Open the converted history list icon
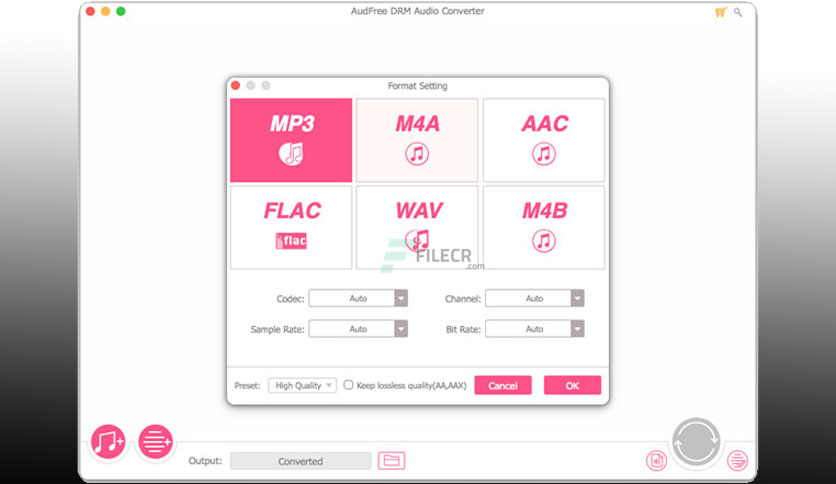Image resolution: width=836 pixels, height=484 pixels. [x=738, y=461]
